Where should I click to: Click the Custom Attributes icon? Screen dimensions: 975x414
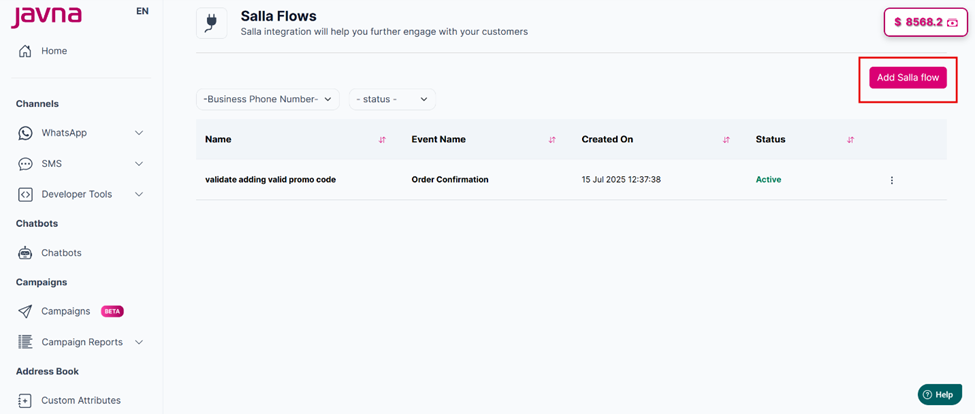[25, 400]
